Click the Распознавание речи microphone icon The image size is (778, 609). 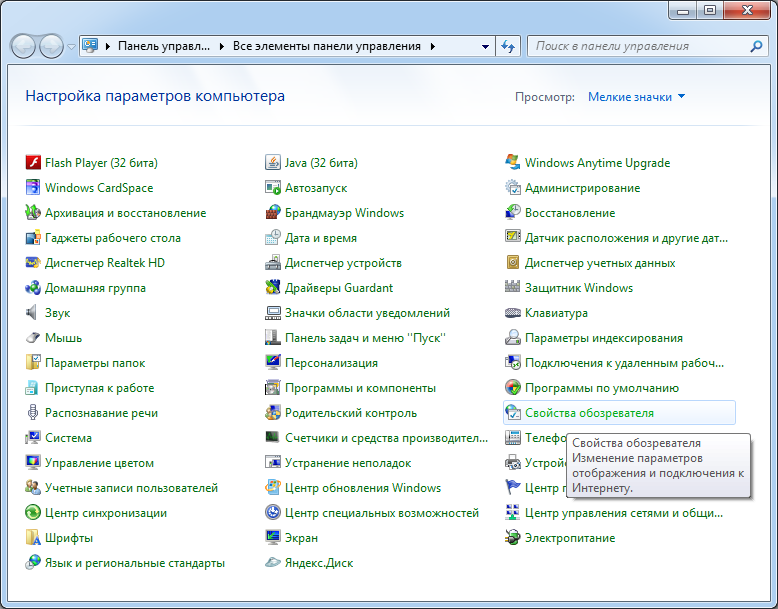pyautogui.click(x=33, y=413)
